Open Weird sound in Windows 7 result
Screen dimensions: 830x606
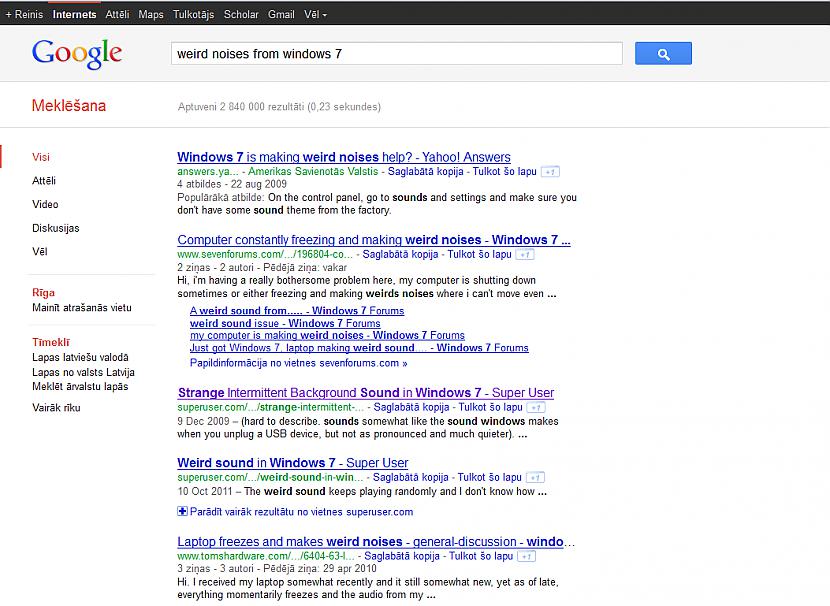pyautogui.click(x=293, y=463)
